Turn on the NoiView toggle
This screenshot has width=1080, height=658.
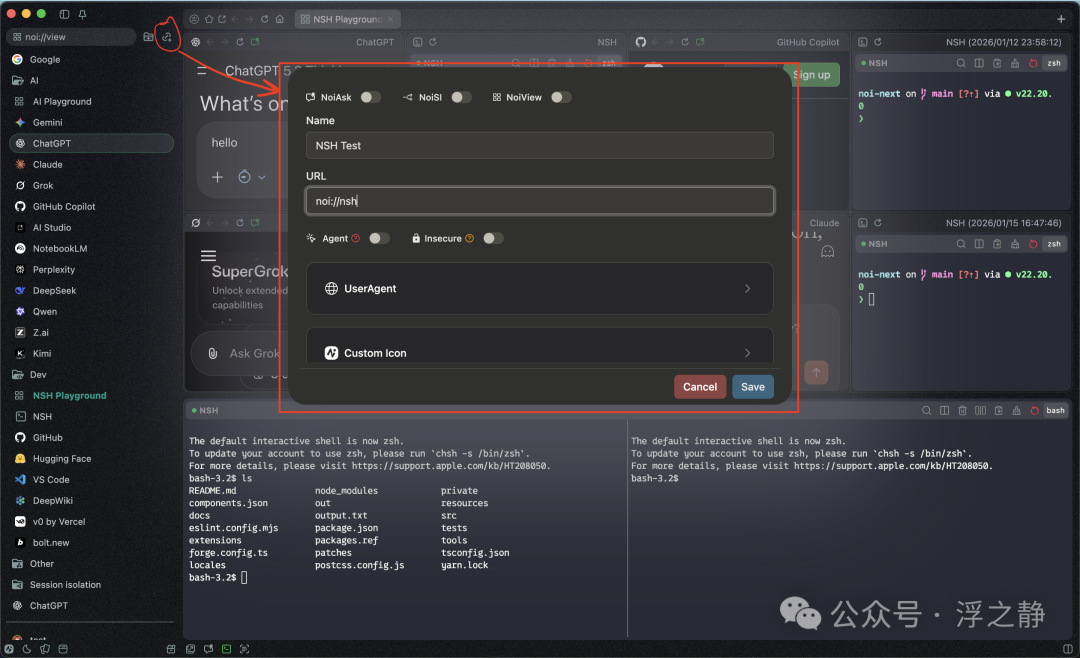[561, 97]
